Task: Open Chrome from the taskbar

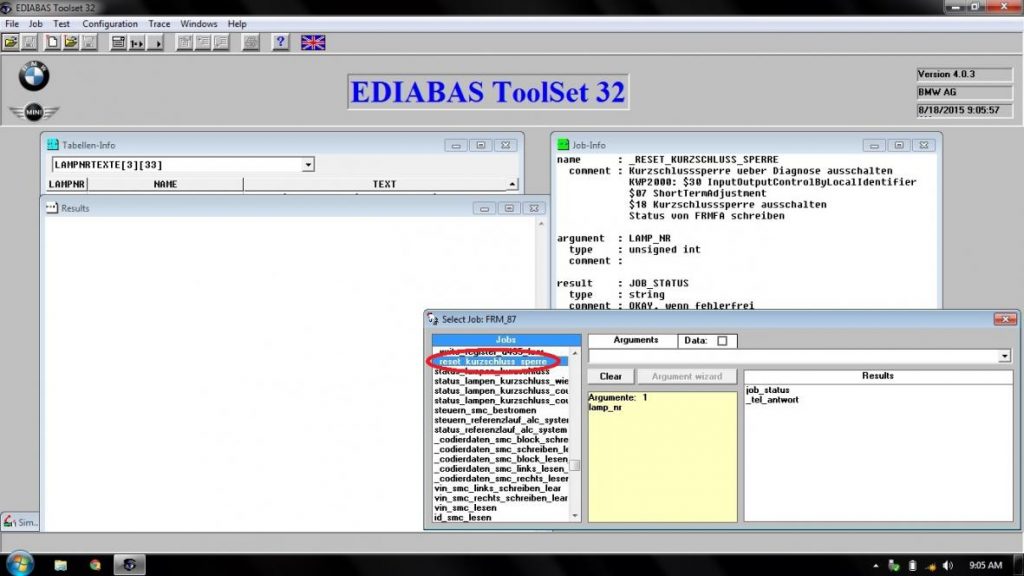Action: [x=95, y=565]
